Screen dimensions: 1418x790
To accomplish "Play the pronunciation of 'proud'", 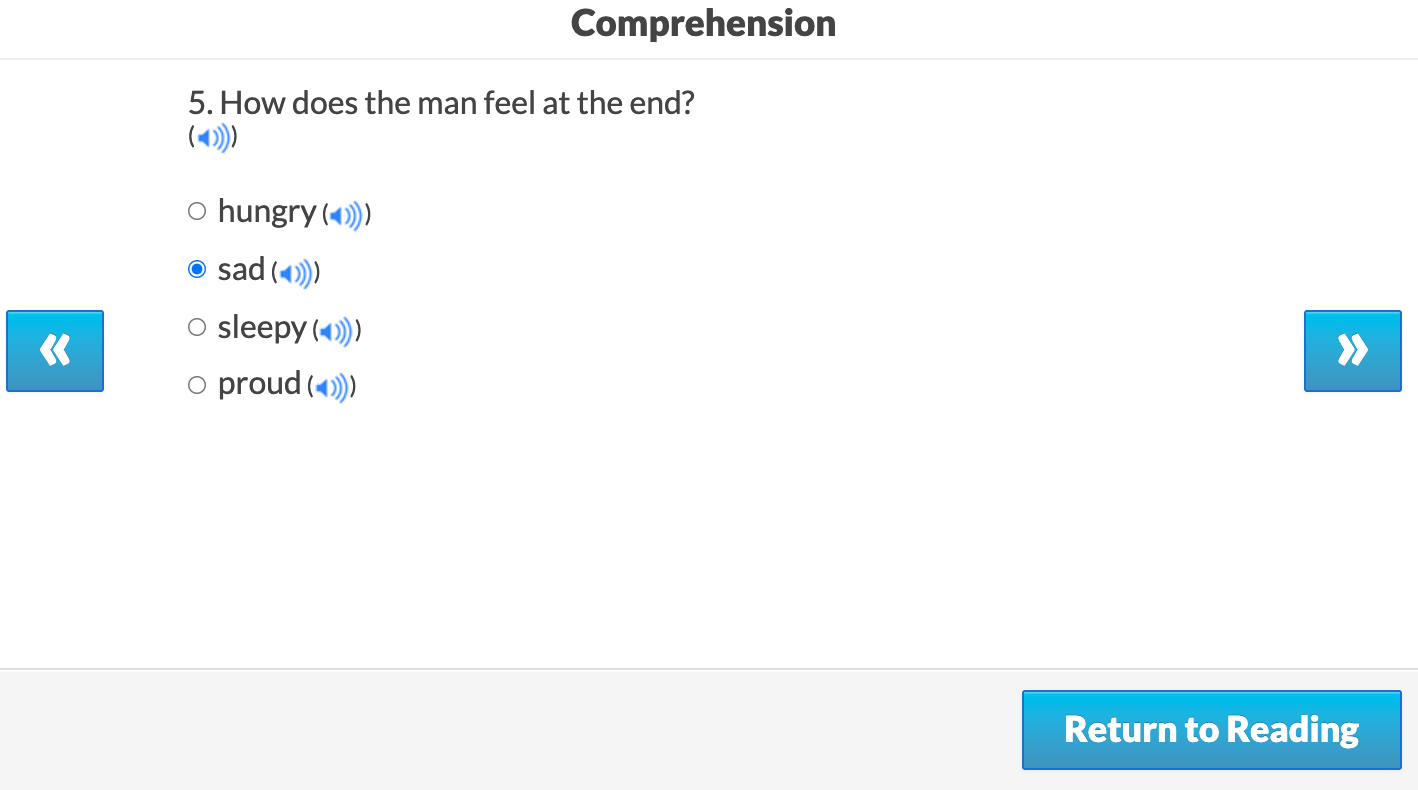I will [x=331, y=387].
